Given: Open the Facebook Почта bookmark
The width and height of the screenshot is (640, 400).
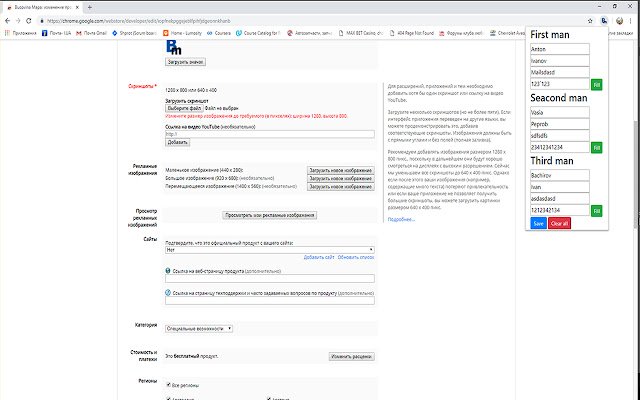Looking at the screenshot, I should click(56, 33).
